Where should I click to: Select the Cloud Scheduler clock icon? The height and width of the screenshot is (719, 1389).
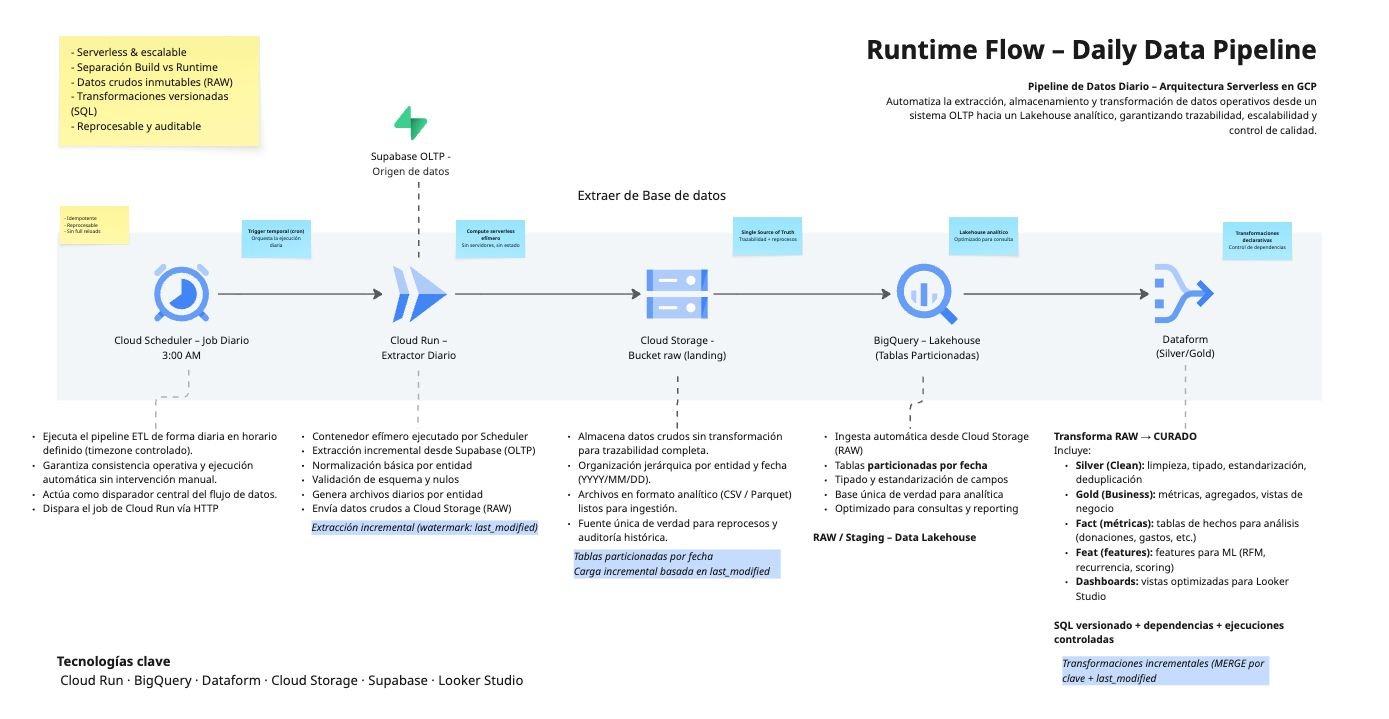pos(182,292)
